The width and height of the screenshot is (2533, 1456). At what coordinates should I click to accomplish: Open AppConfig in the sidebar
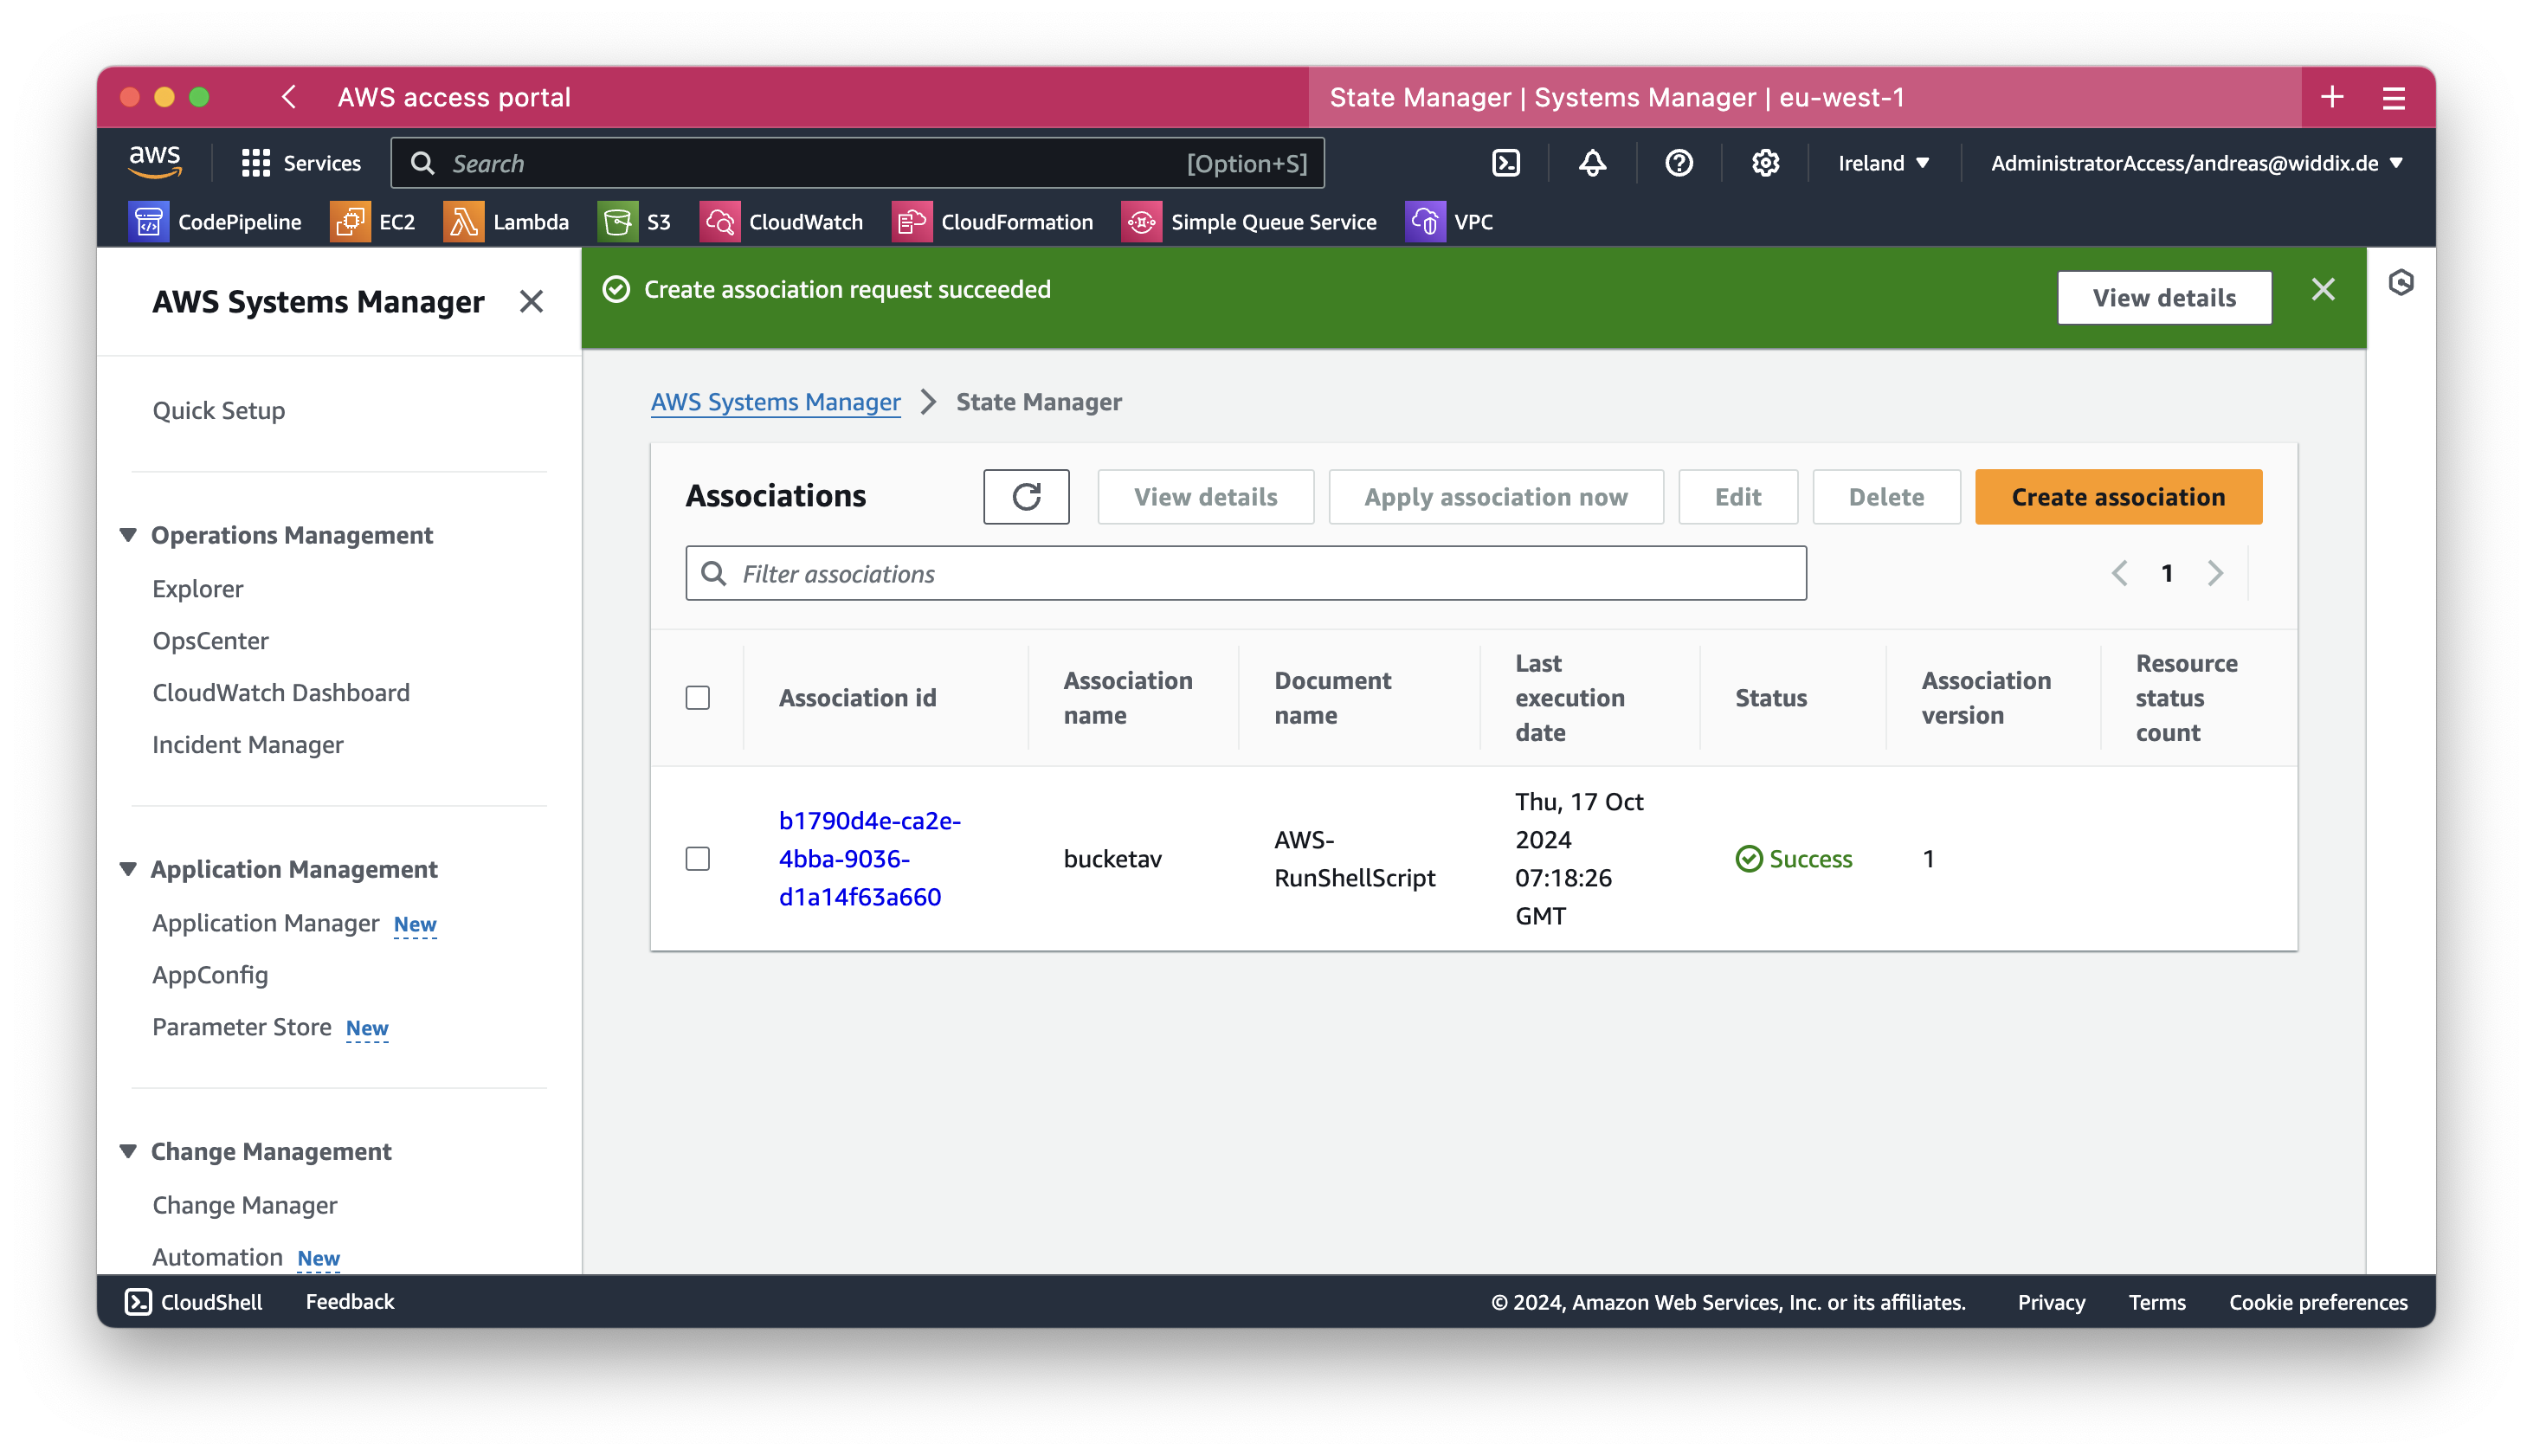(x=210, y=974)
